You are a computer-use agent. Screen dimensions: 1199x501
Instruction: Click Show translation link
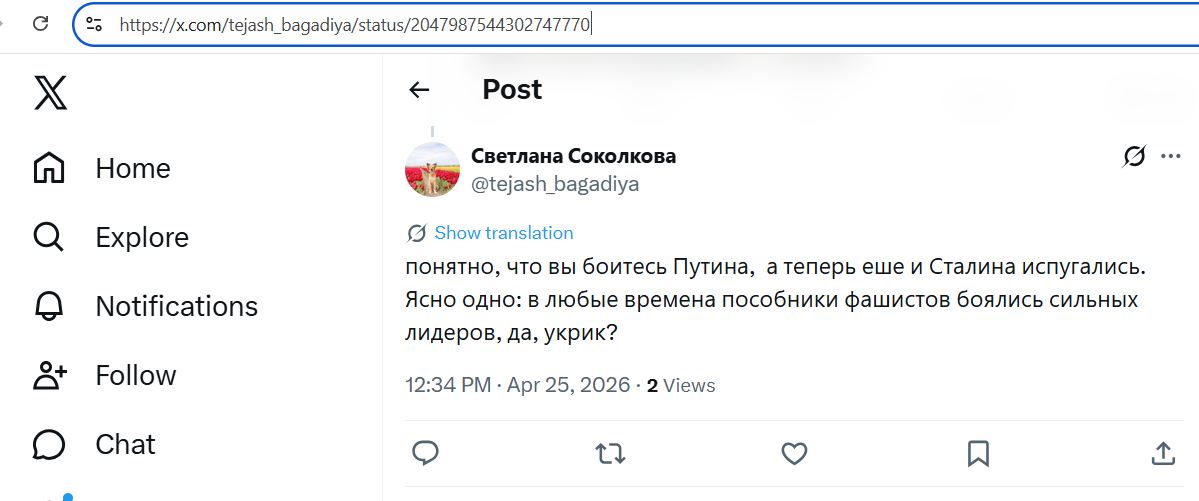[503, 233]
